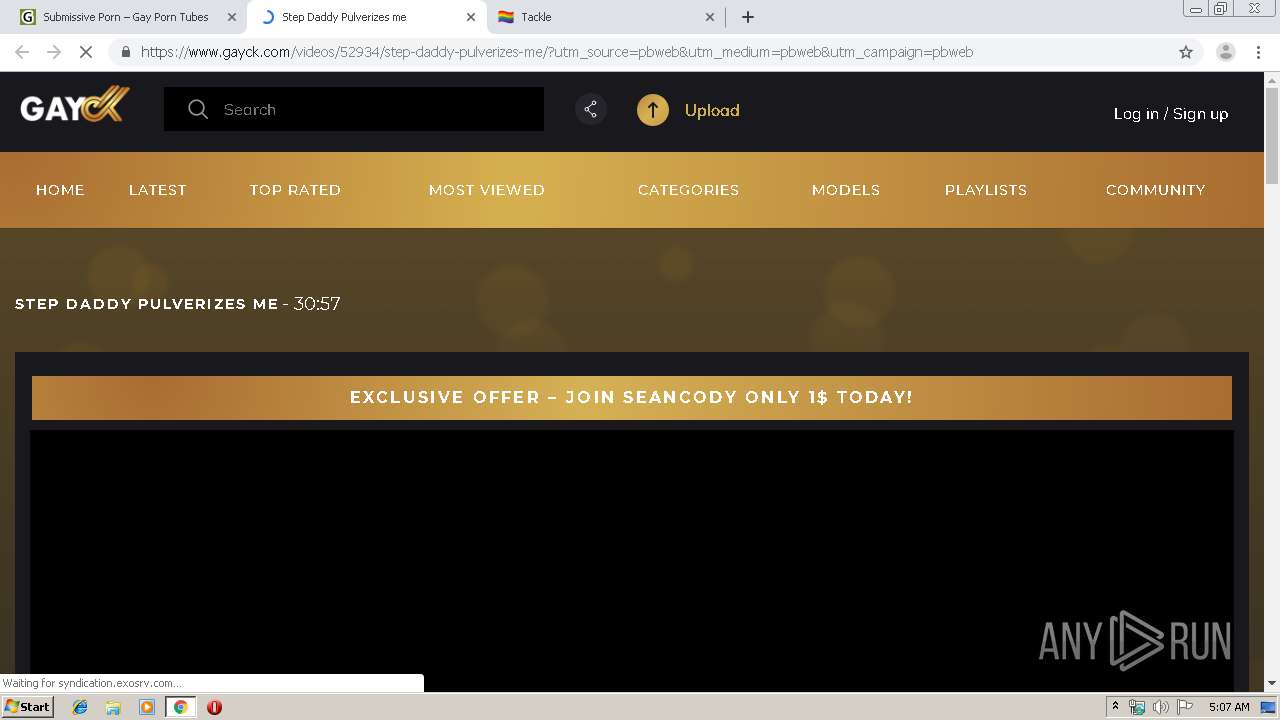
Task: Click the share icon button
Action: 591,110
